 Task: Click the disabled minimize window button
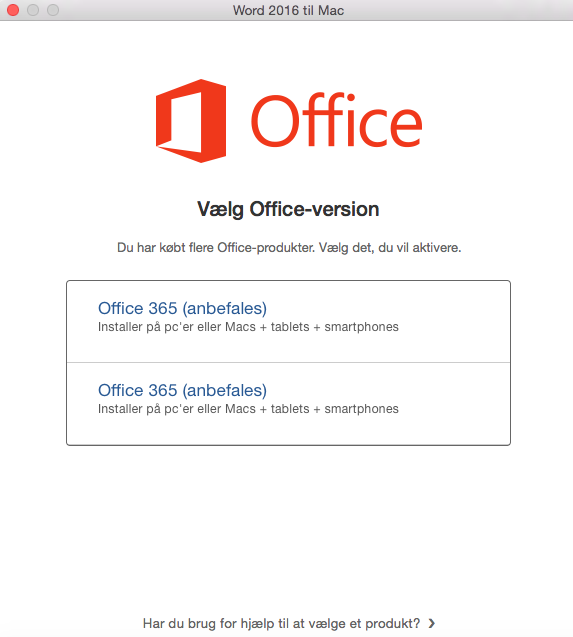[33, 10]
